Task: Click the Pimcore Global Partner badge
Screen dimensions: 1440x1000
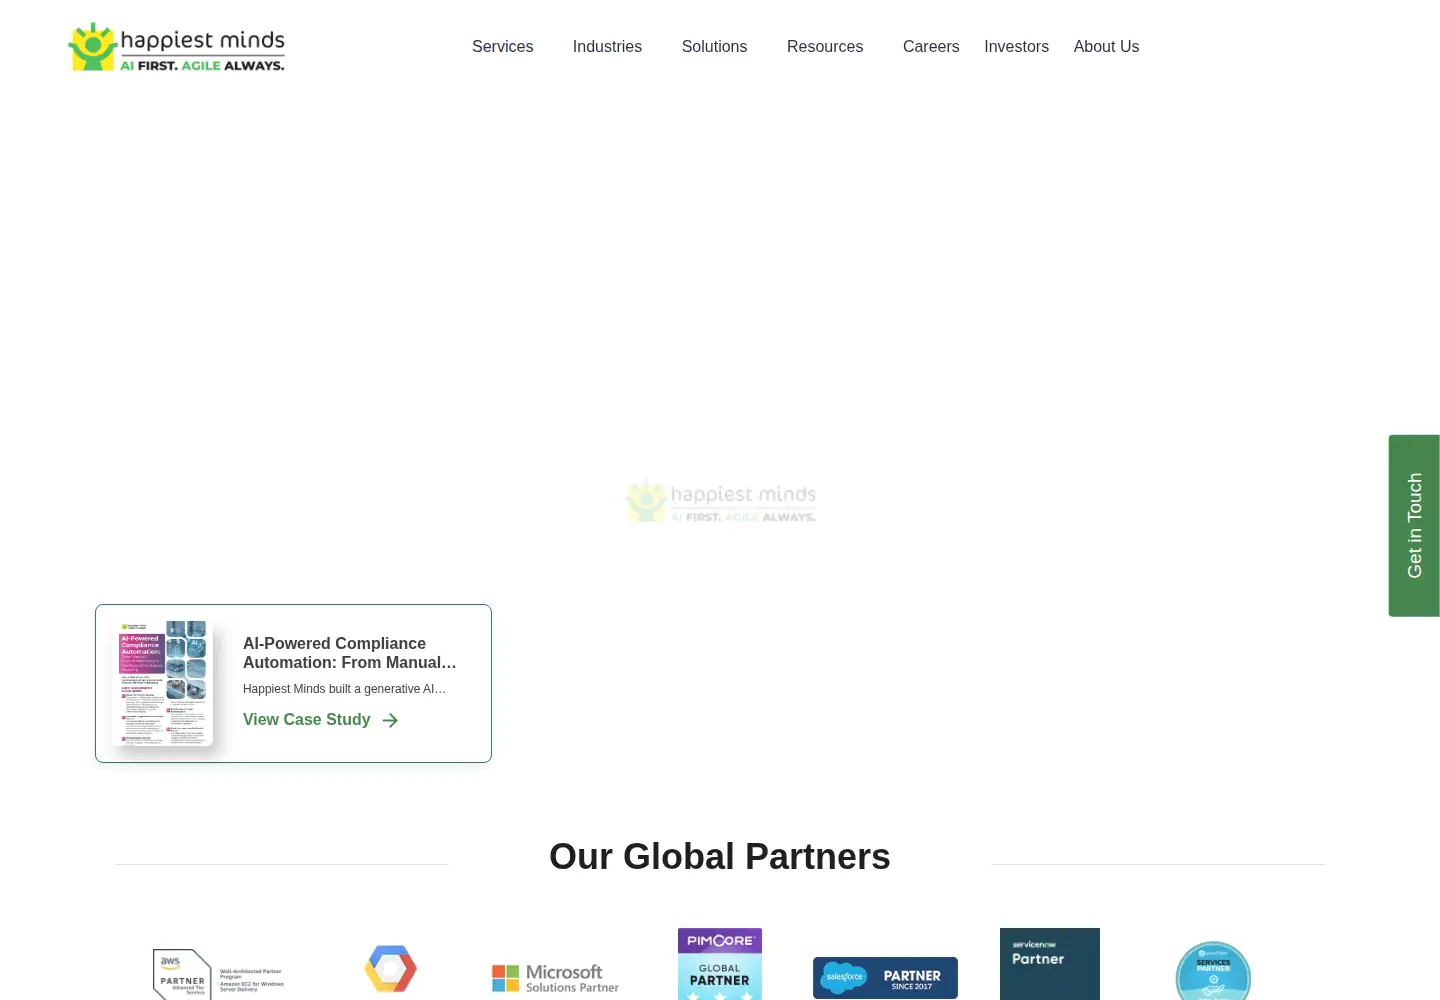Action: coord(720,964)
